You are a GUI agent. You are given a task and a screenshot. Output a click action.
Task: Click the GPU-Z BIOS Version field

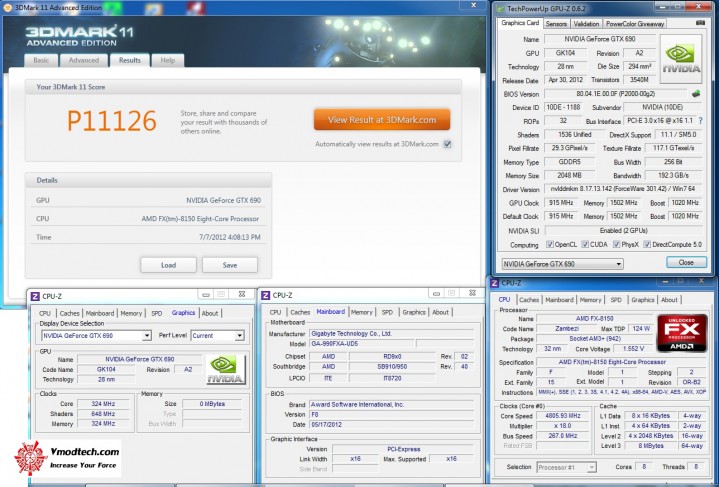click(x=615, y=94)
